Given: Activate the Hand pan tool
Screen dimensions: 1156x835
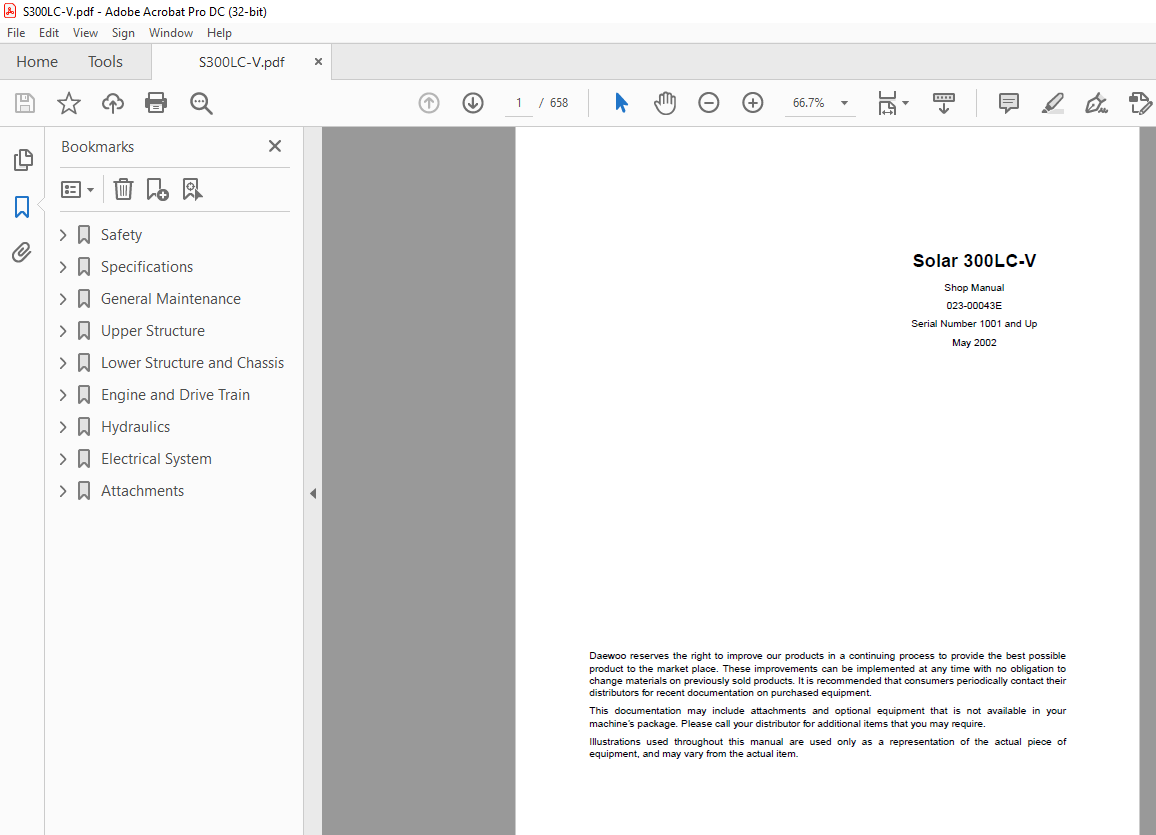Looking at the screenshot, I should pyautogui.click(x=664, y=103).
